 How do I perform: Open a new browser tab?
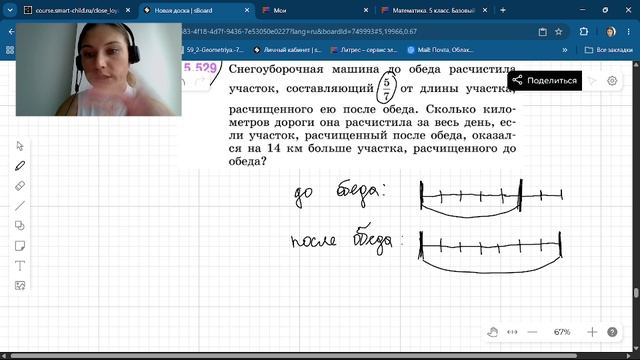pos(503,10)
